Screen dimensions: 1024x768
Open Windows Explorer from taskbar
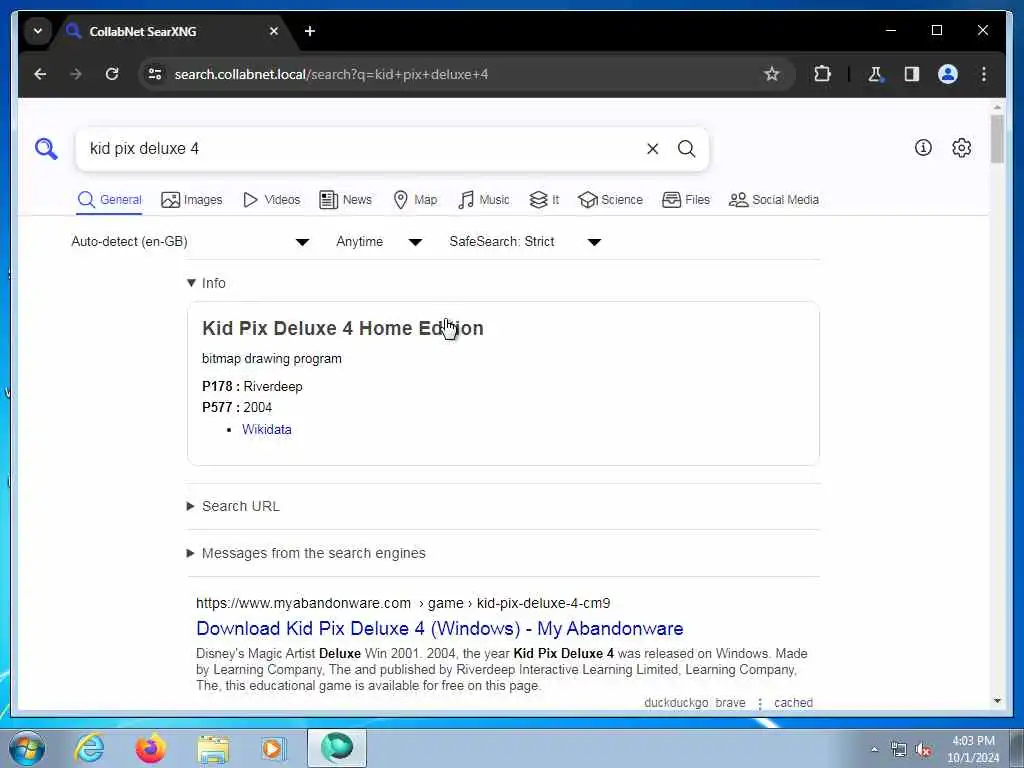click(213, 749)
